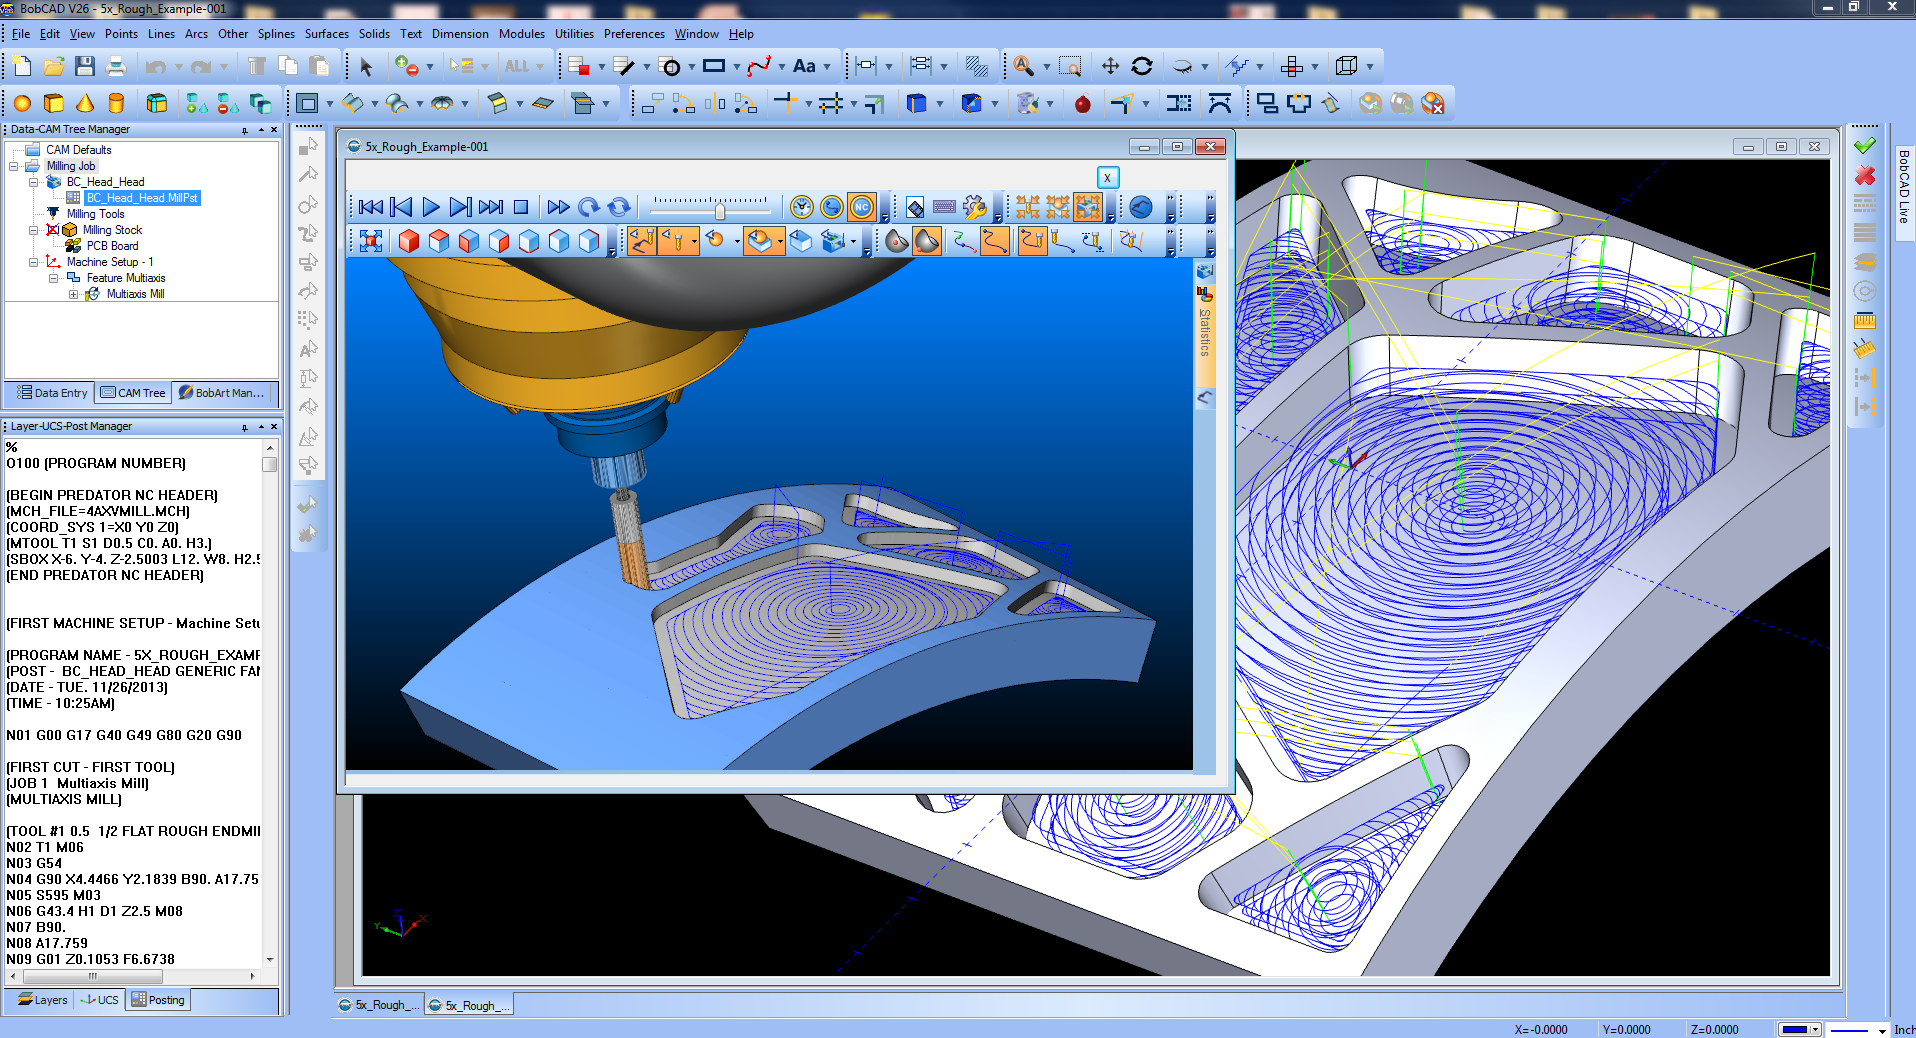Image resolution: width=1916 pixels, height=1038 pixels.
Task: Select the Cone primitive creation tool
Action: tap(84, 103)
